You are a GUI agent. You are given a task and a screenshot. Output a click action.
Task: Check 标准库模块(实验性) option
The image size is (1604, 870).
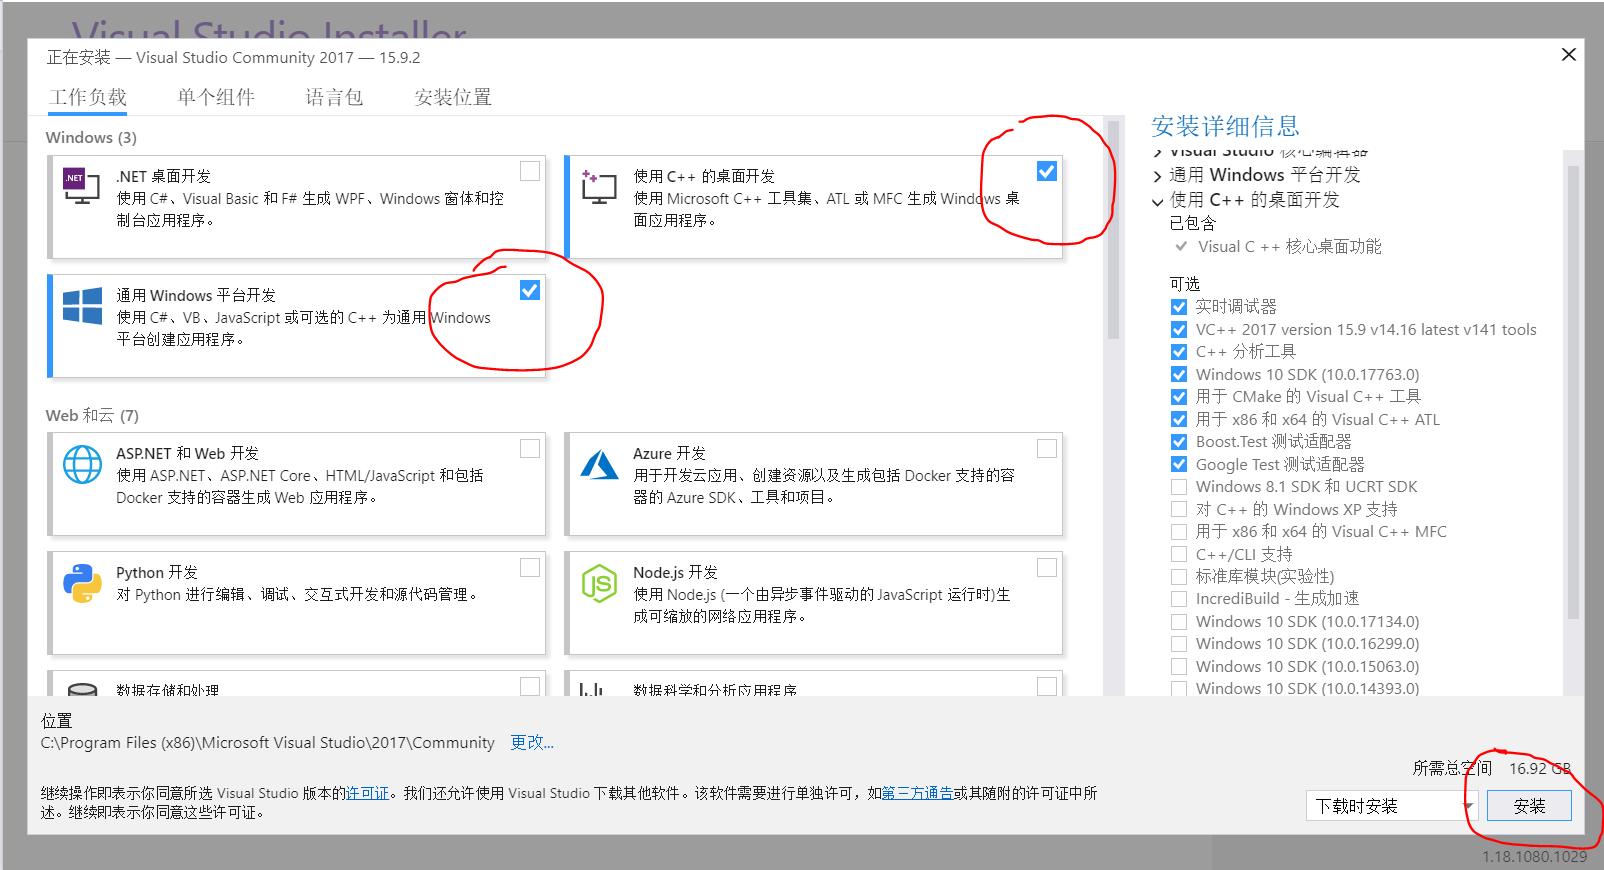(1179, 577)
